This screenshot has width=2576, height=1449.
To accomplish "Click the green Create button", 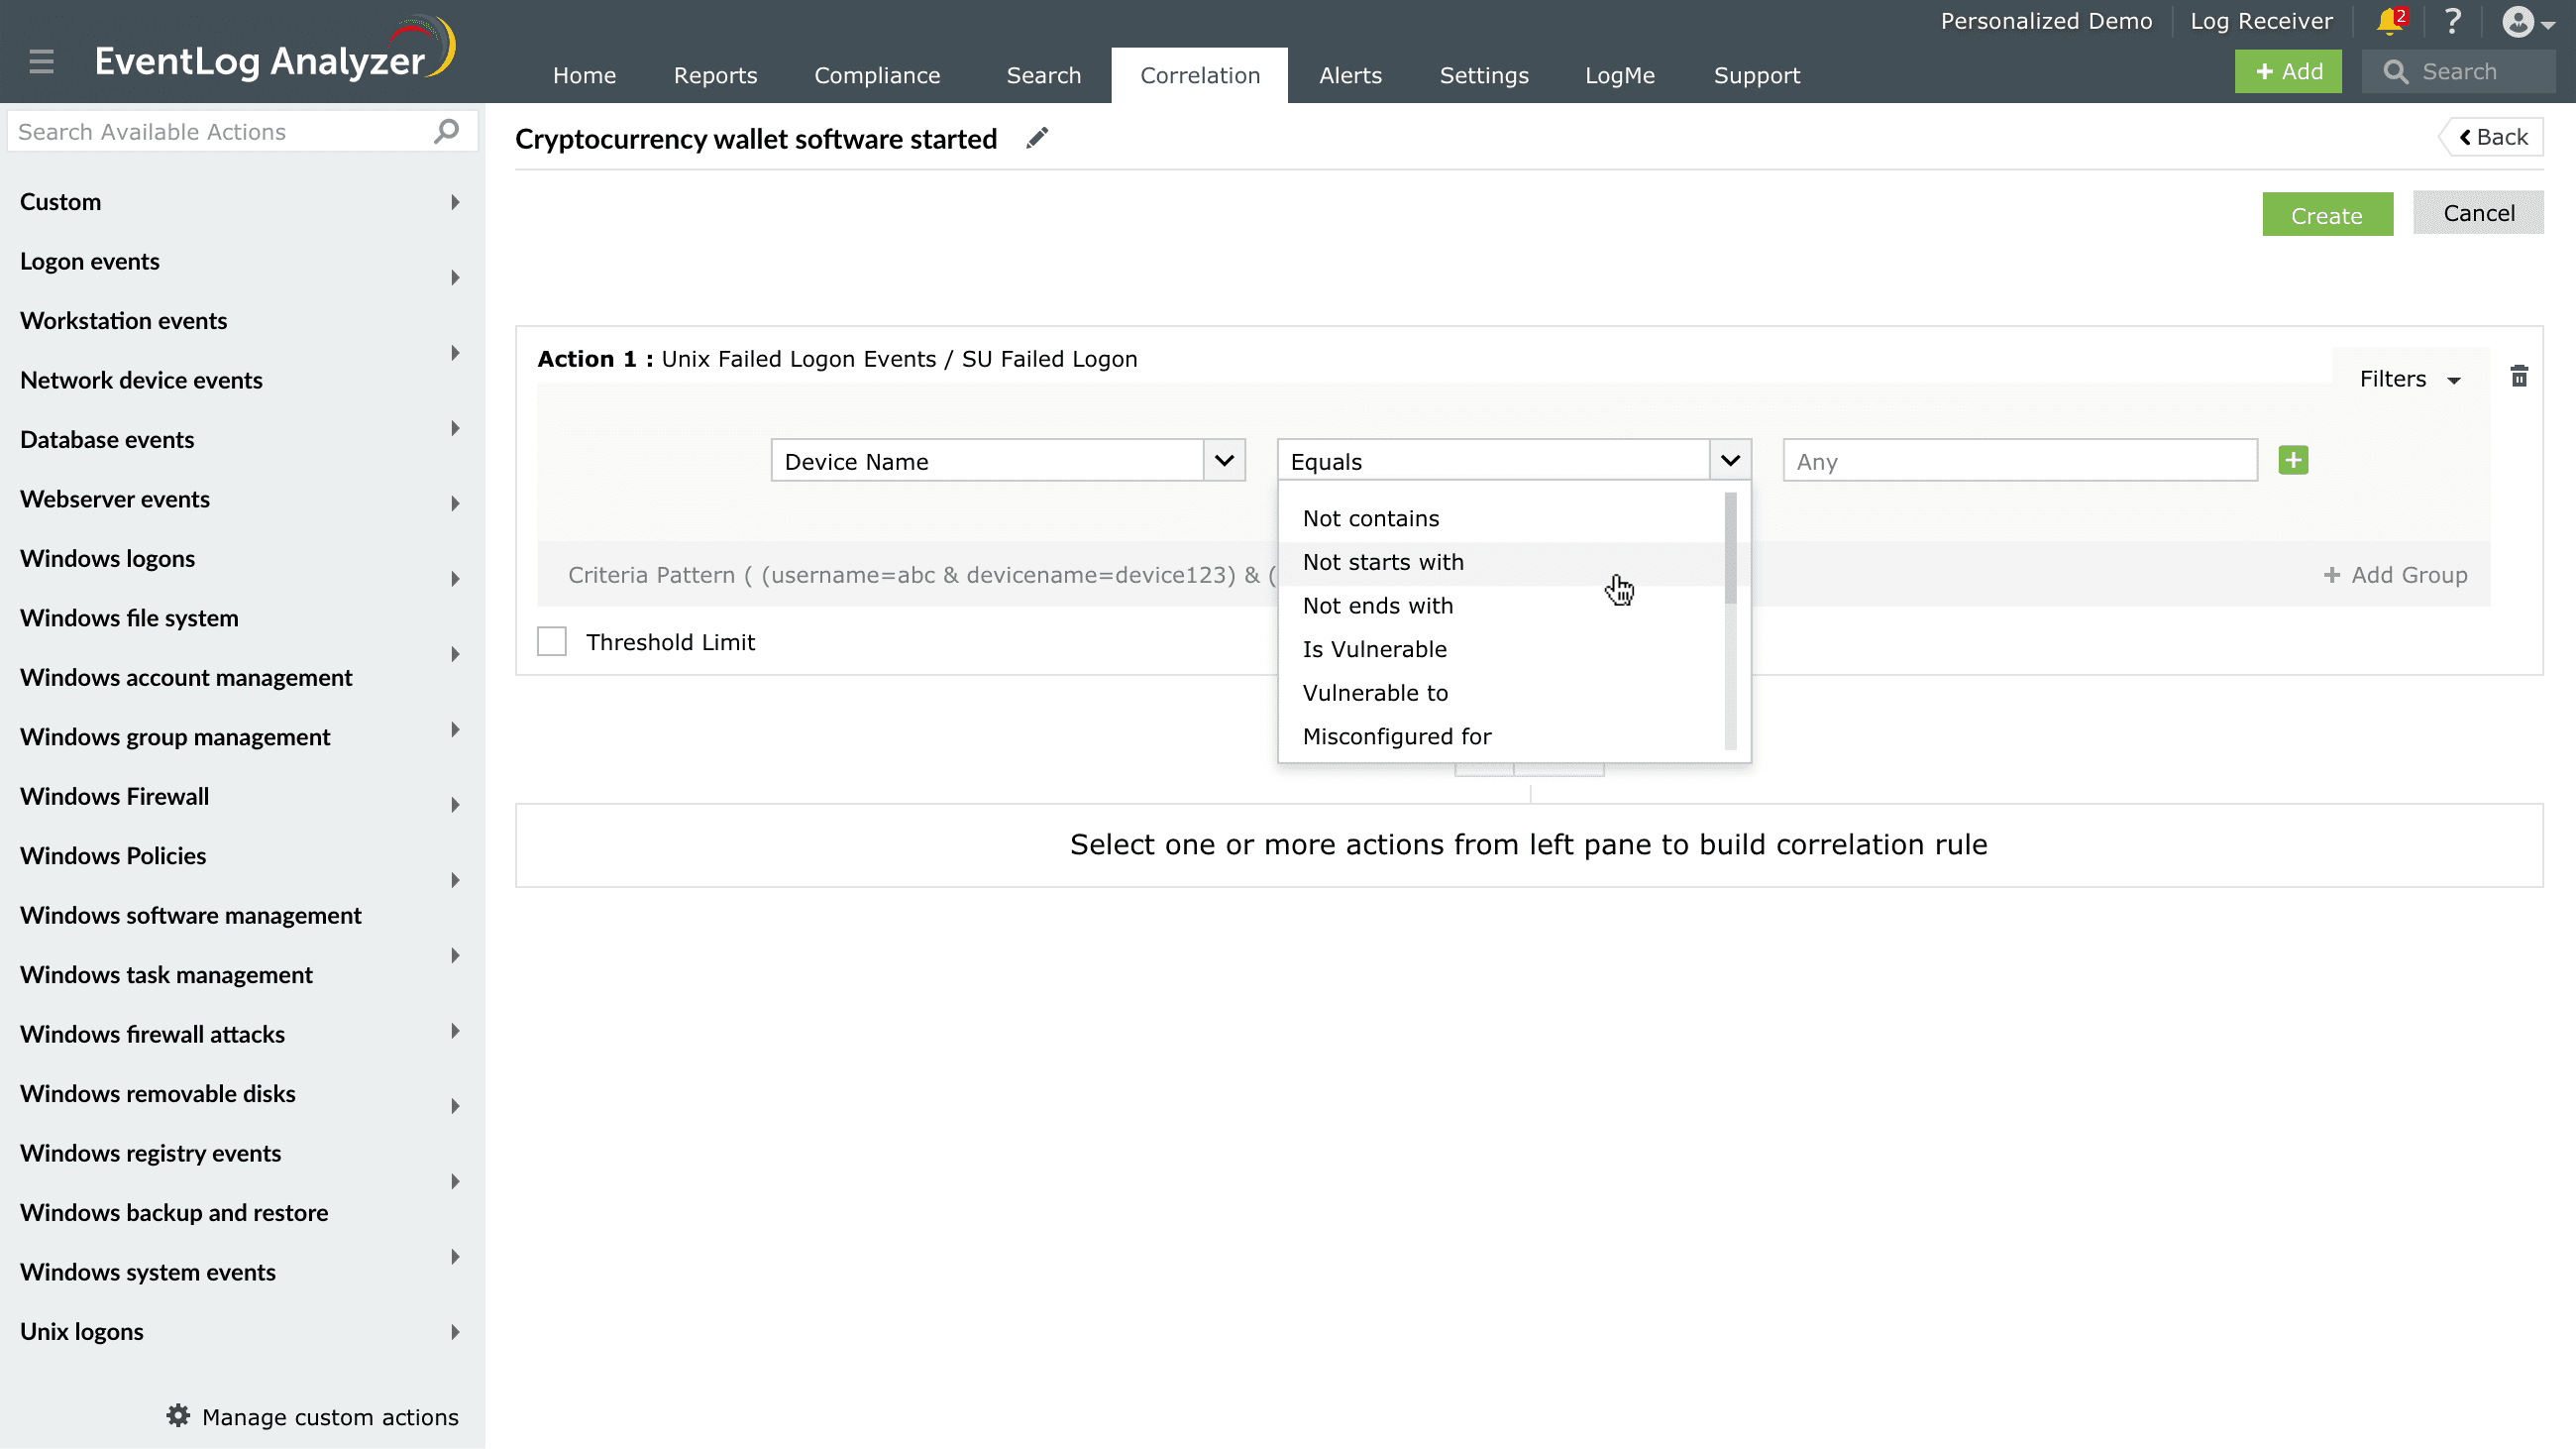I will tap(2326, 215).
